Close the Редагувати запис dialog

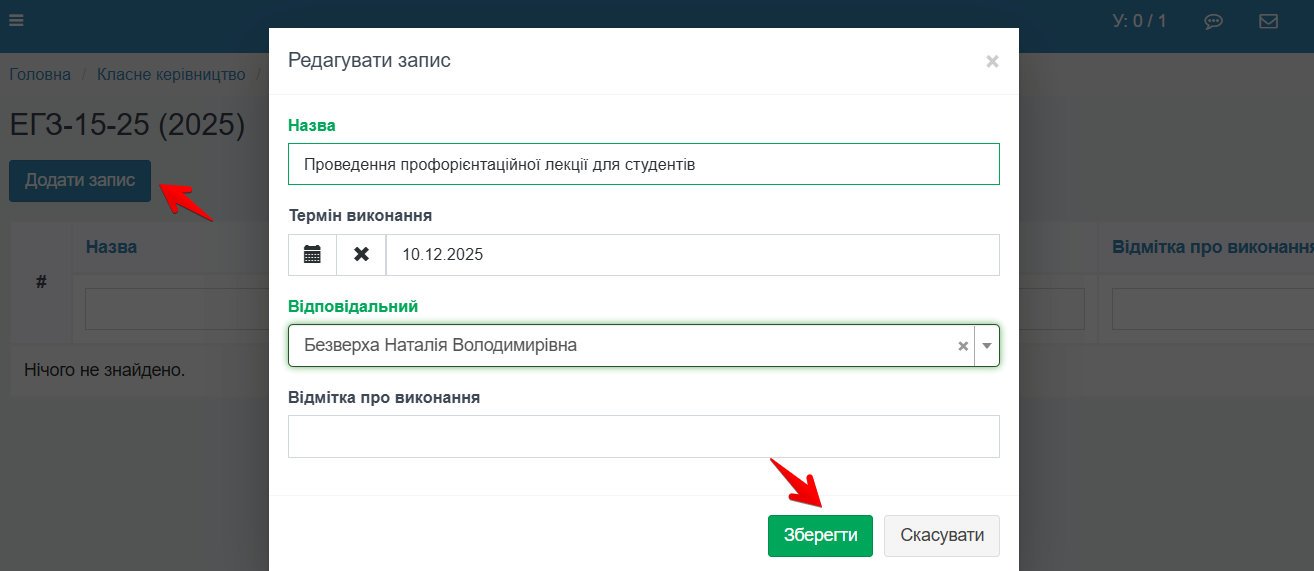[x=992, y=61]
